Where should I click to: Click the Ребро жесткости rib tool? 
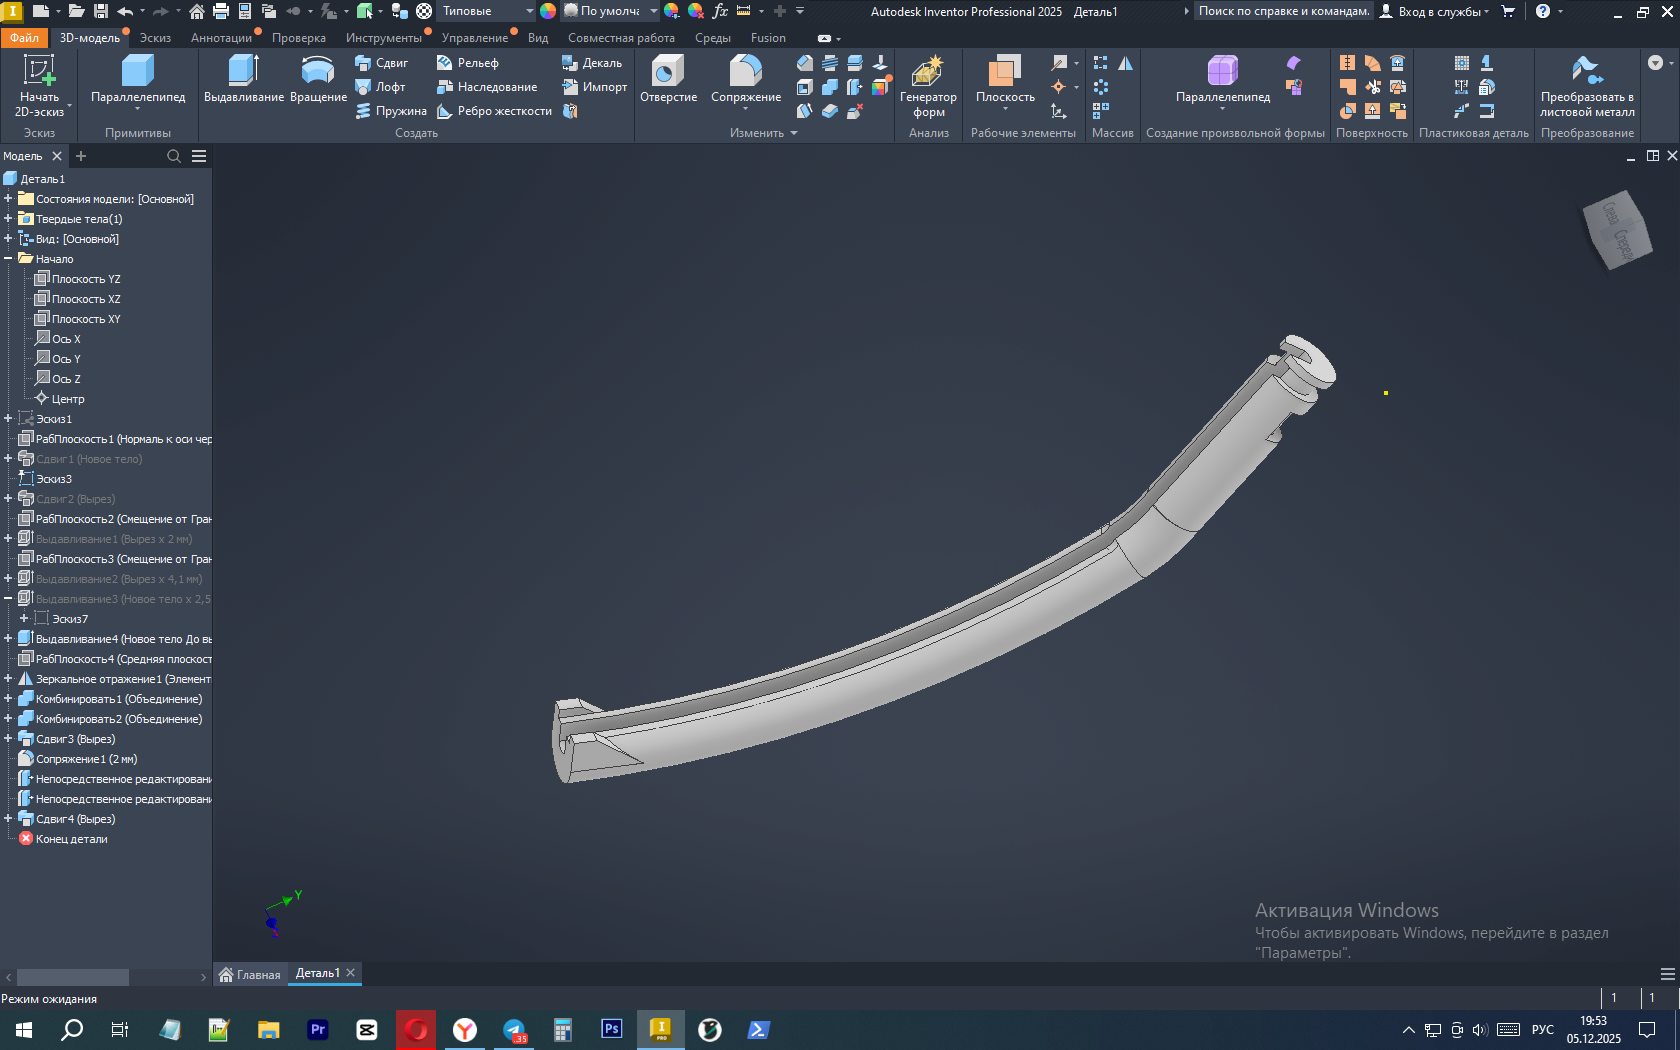pyautogui.click(x=494, y=111)
